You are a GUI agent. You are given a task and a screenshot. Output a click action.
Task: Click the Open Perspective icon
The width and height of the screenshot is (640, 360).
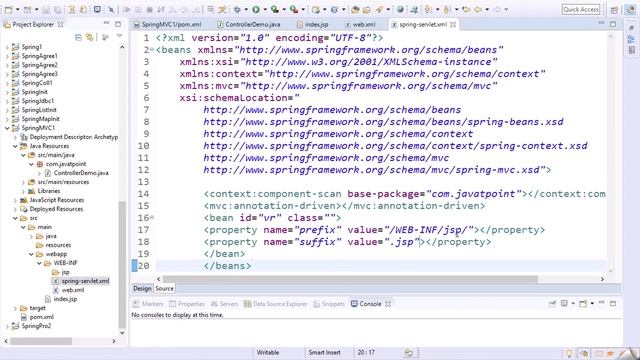[x=614, y=10]
